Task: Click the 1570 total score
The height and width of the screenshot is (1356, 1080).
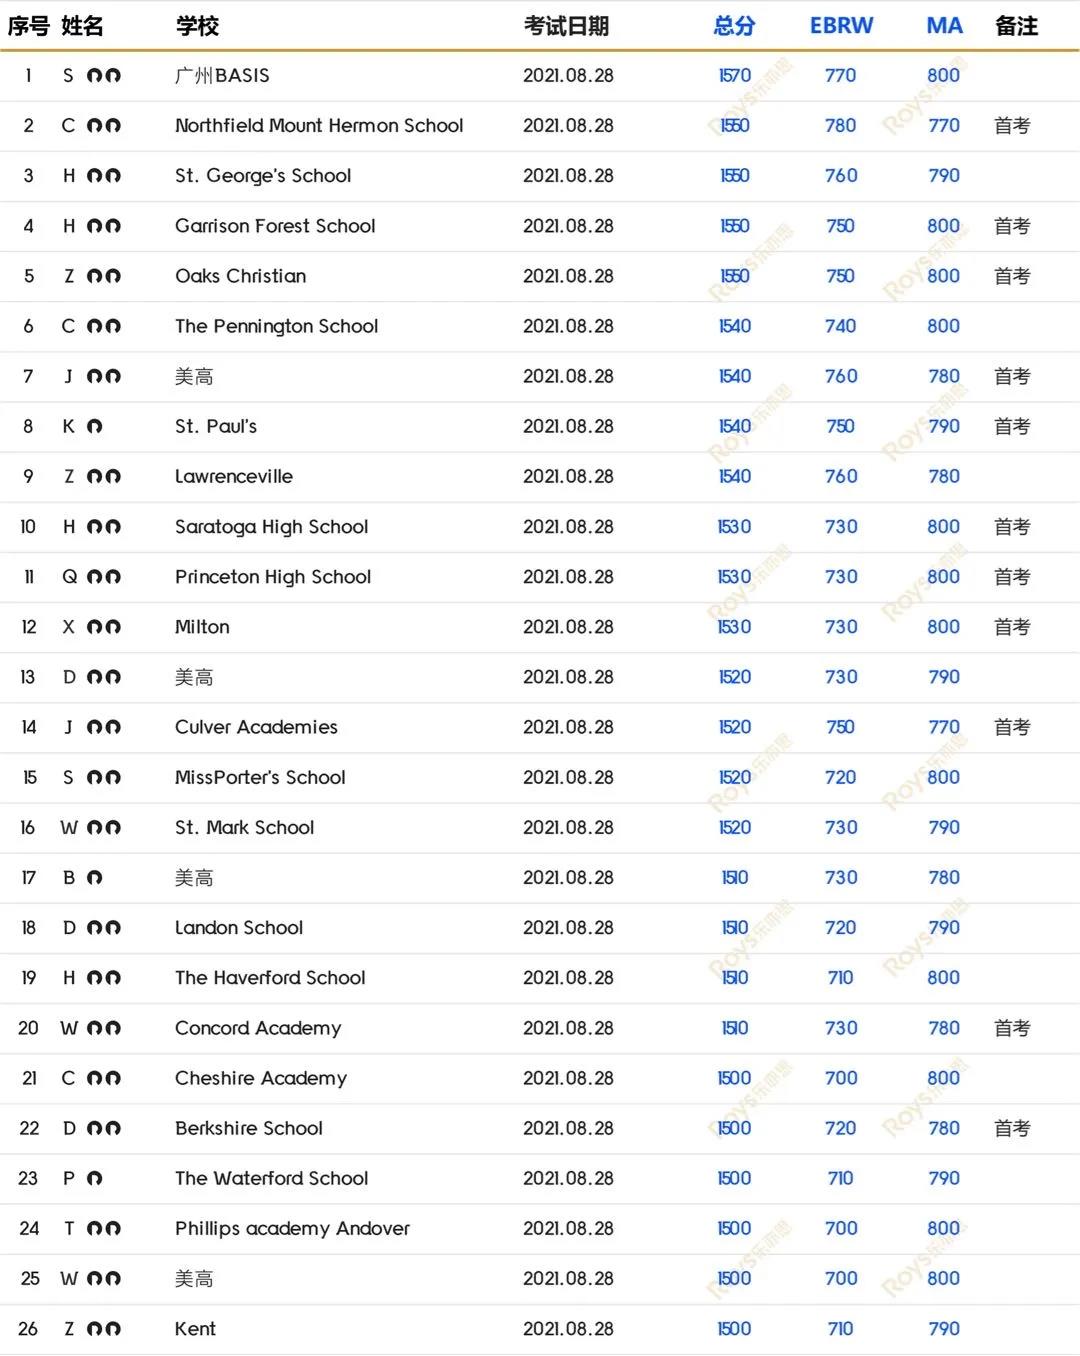Action: tap(734, 76)
